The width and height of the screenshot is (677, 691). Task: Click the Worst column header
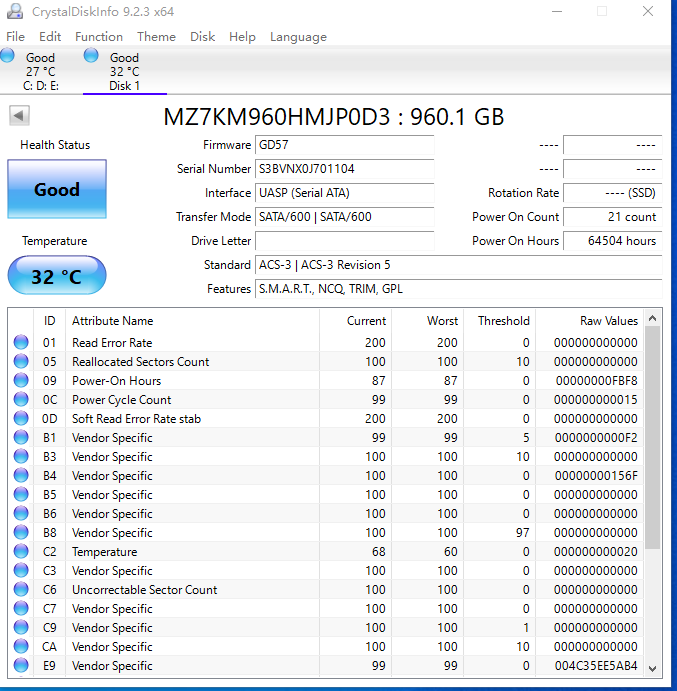tap(428, 321)
